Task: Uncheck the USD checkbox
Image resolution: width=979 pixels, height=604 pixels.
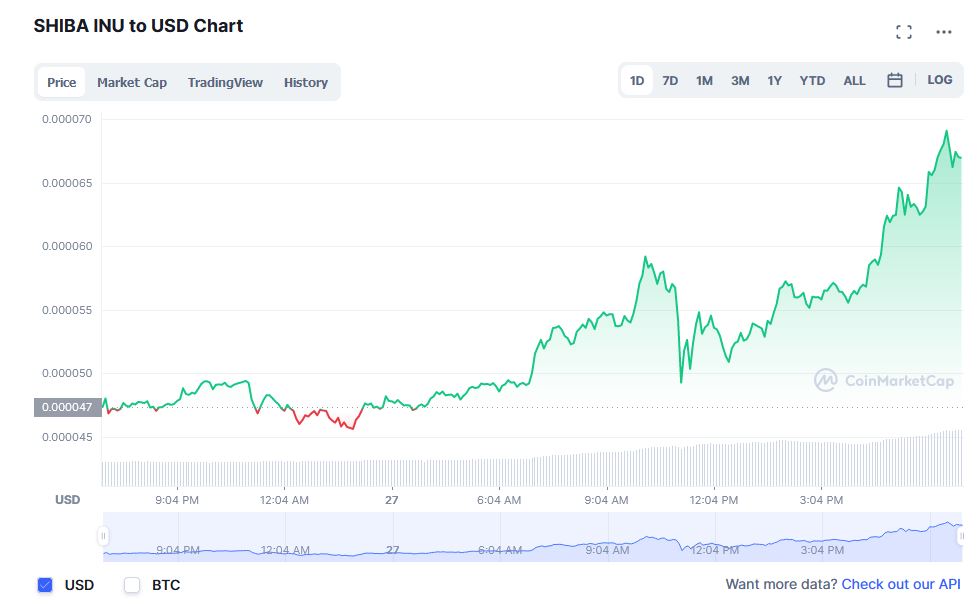Action: coord(45,585)
